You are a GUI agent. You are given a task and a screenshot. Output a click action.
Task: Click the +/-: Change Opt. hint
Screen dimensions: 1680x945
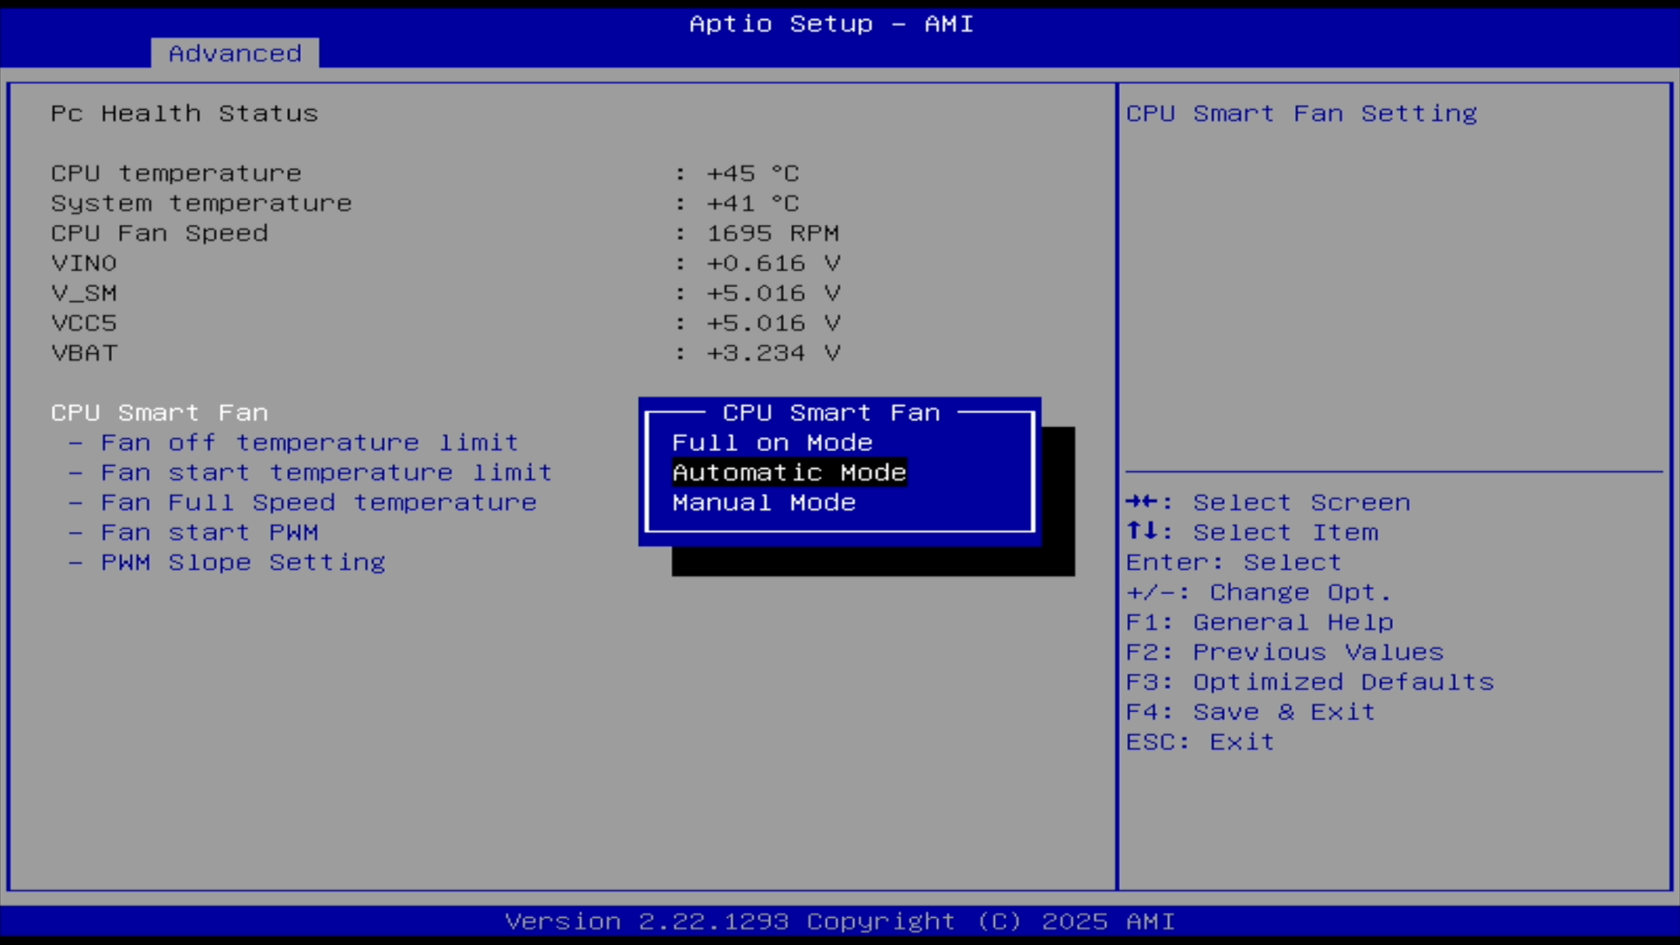pyautogui.click(x=1258, y=592)
